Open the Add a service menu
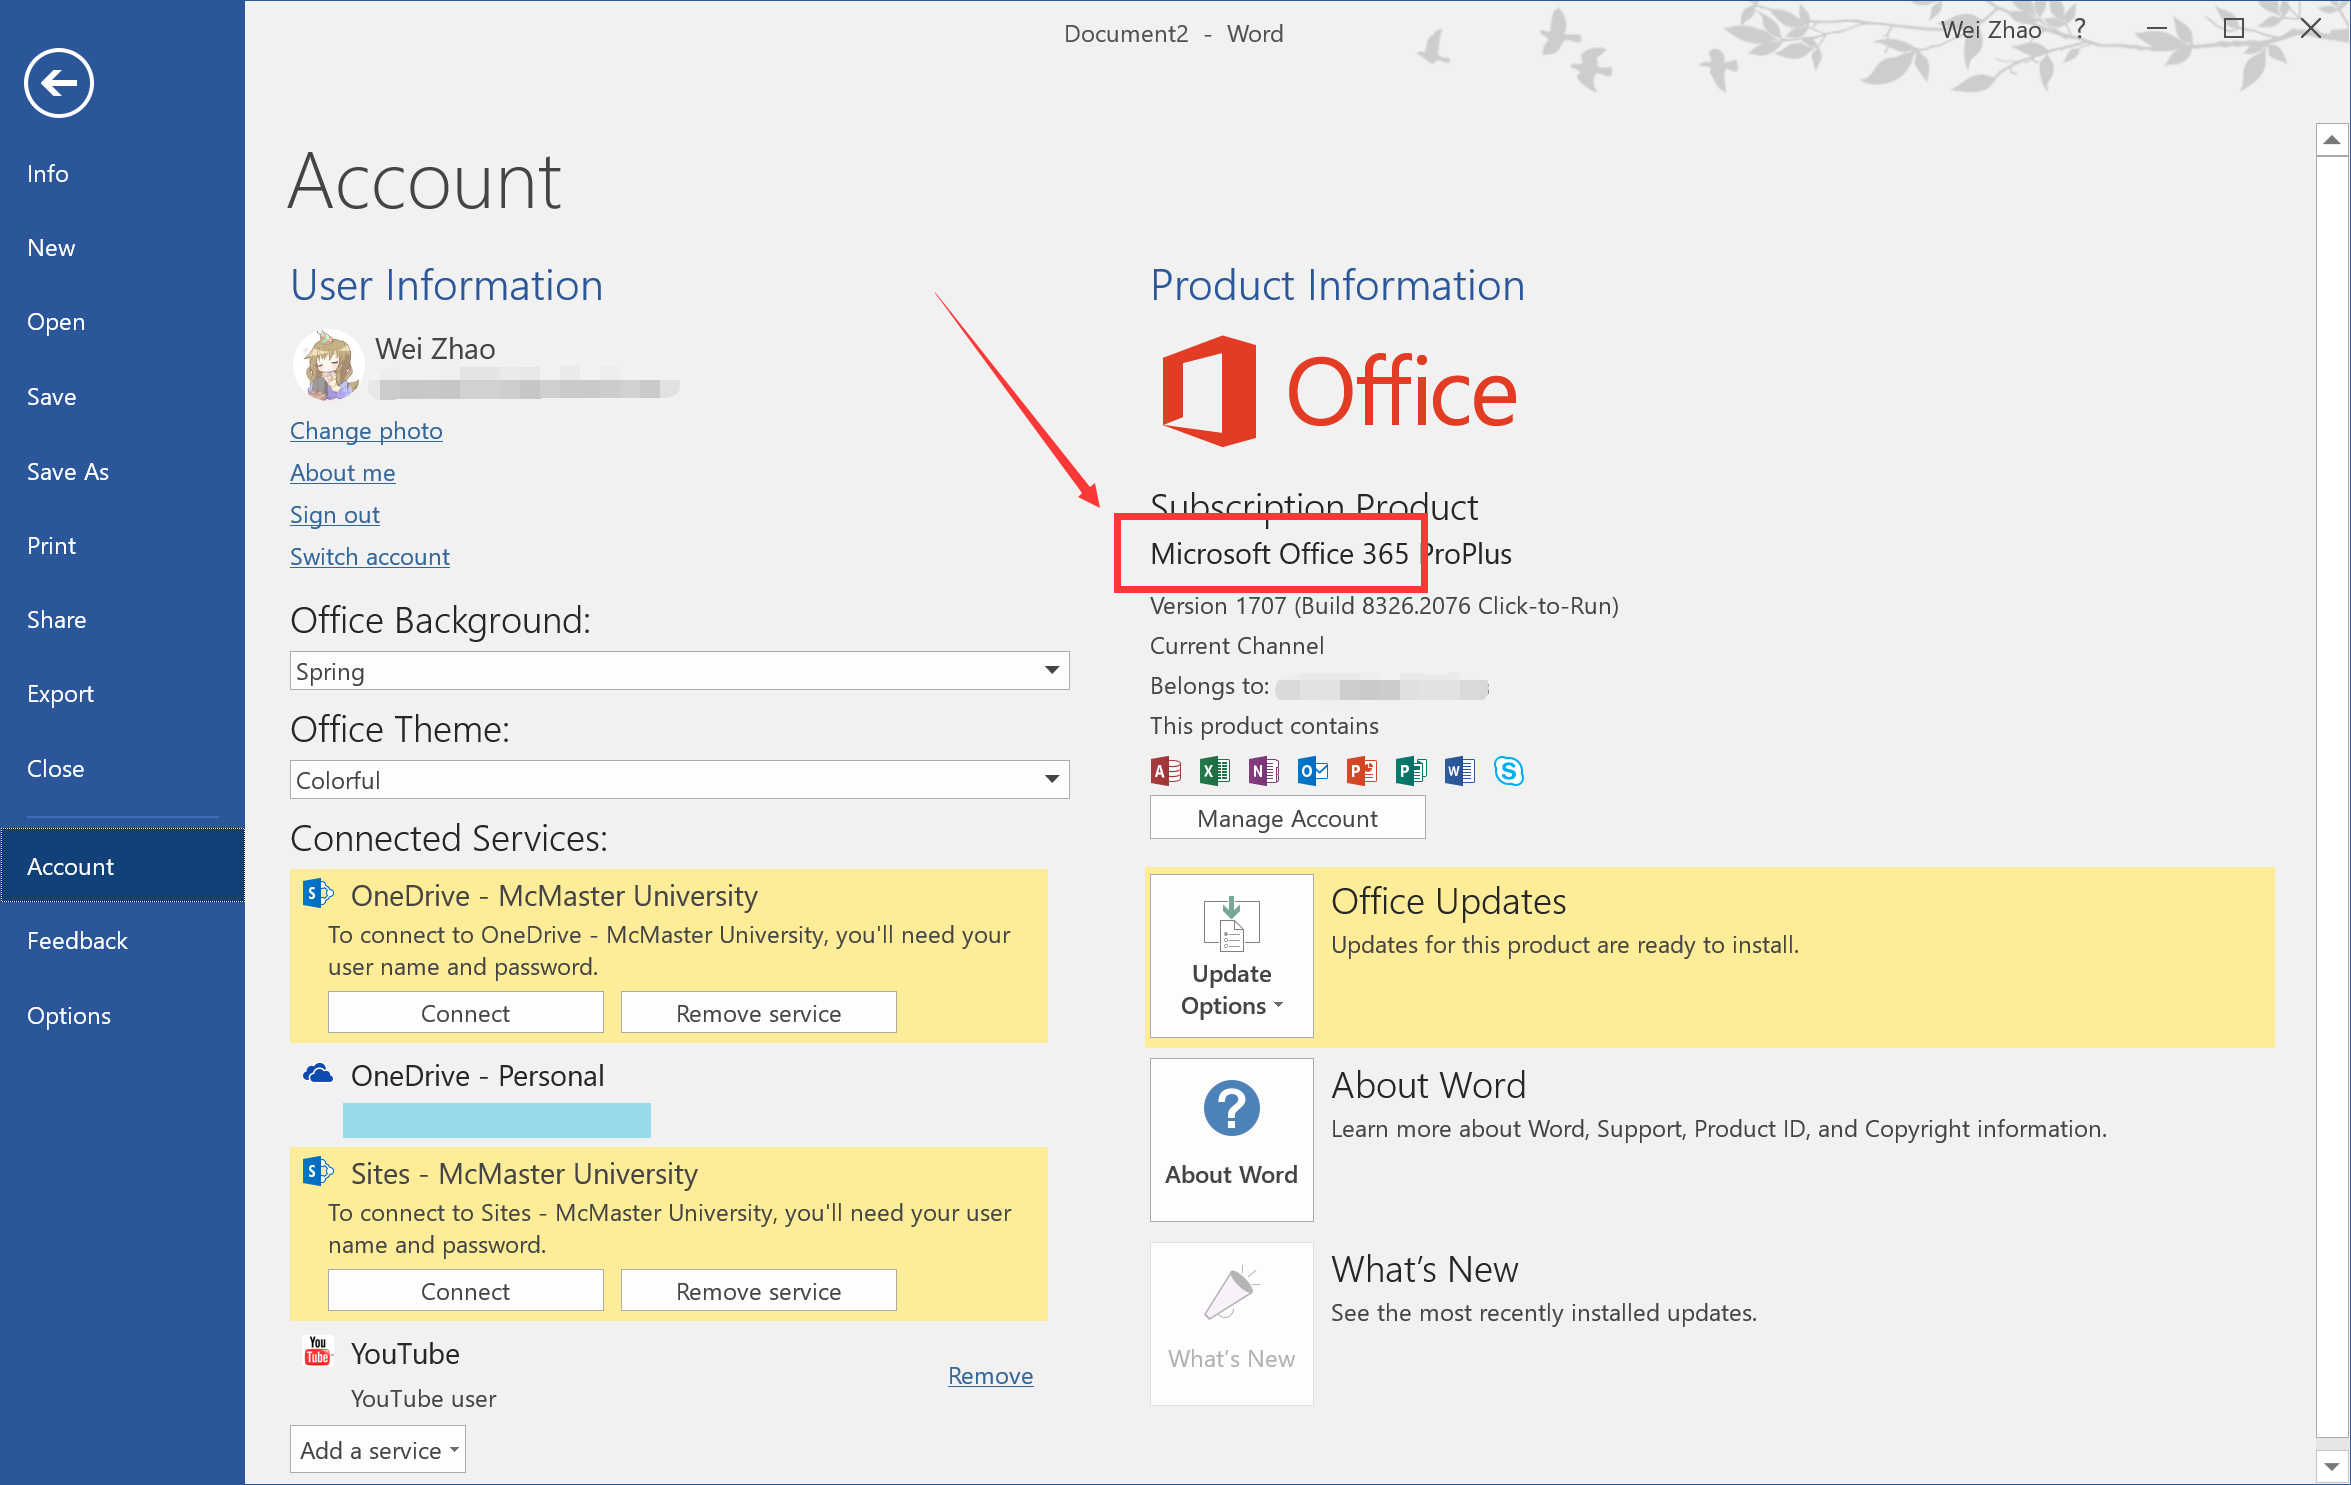This screenshot has height=1485, width=2351. pyautogui.click(x=378, y=1450)
